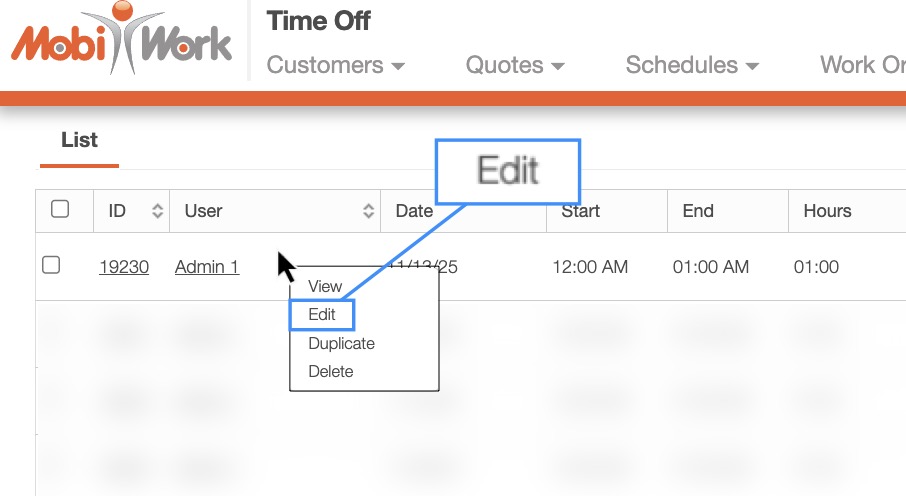Open the Work Orders menu

coord(862,66)
